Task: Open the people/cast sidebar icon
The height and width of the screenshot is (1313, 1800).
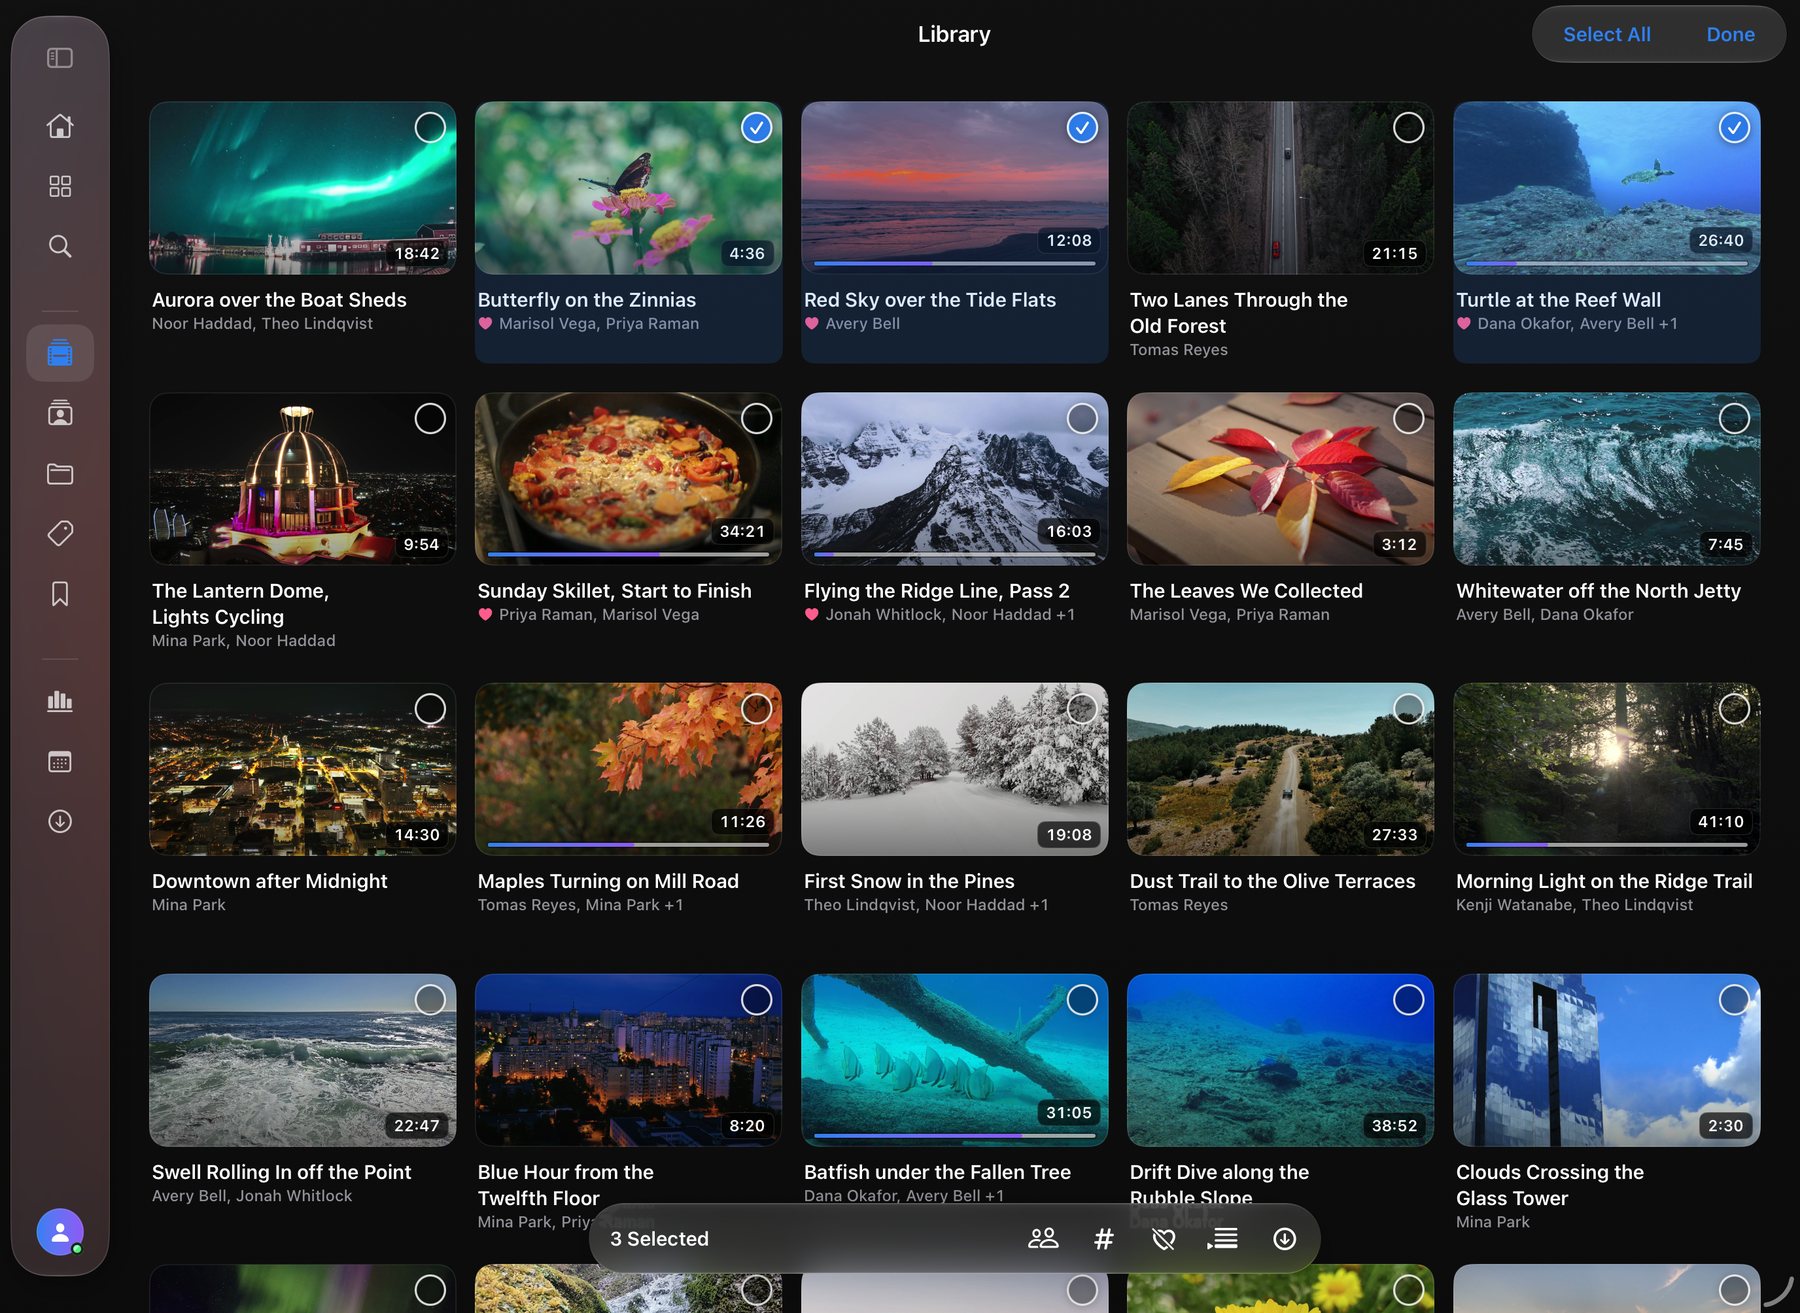Action: pyautogui.click(x=60, y=413)
